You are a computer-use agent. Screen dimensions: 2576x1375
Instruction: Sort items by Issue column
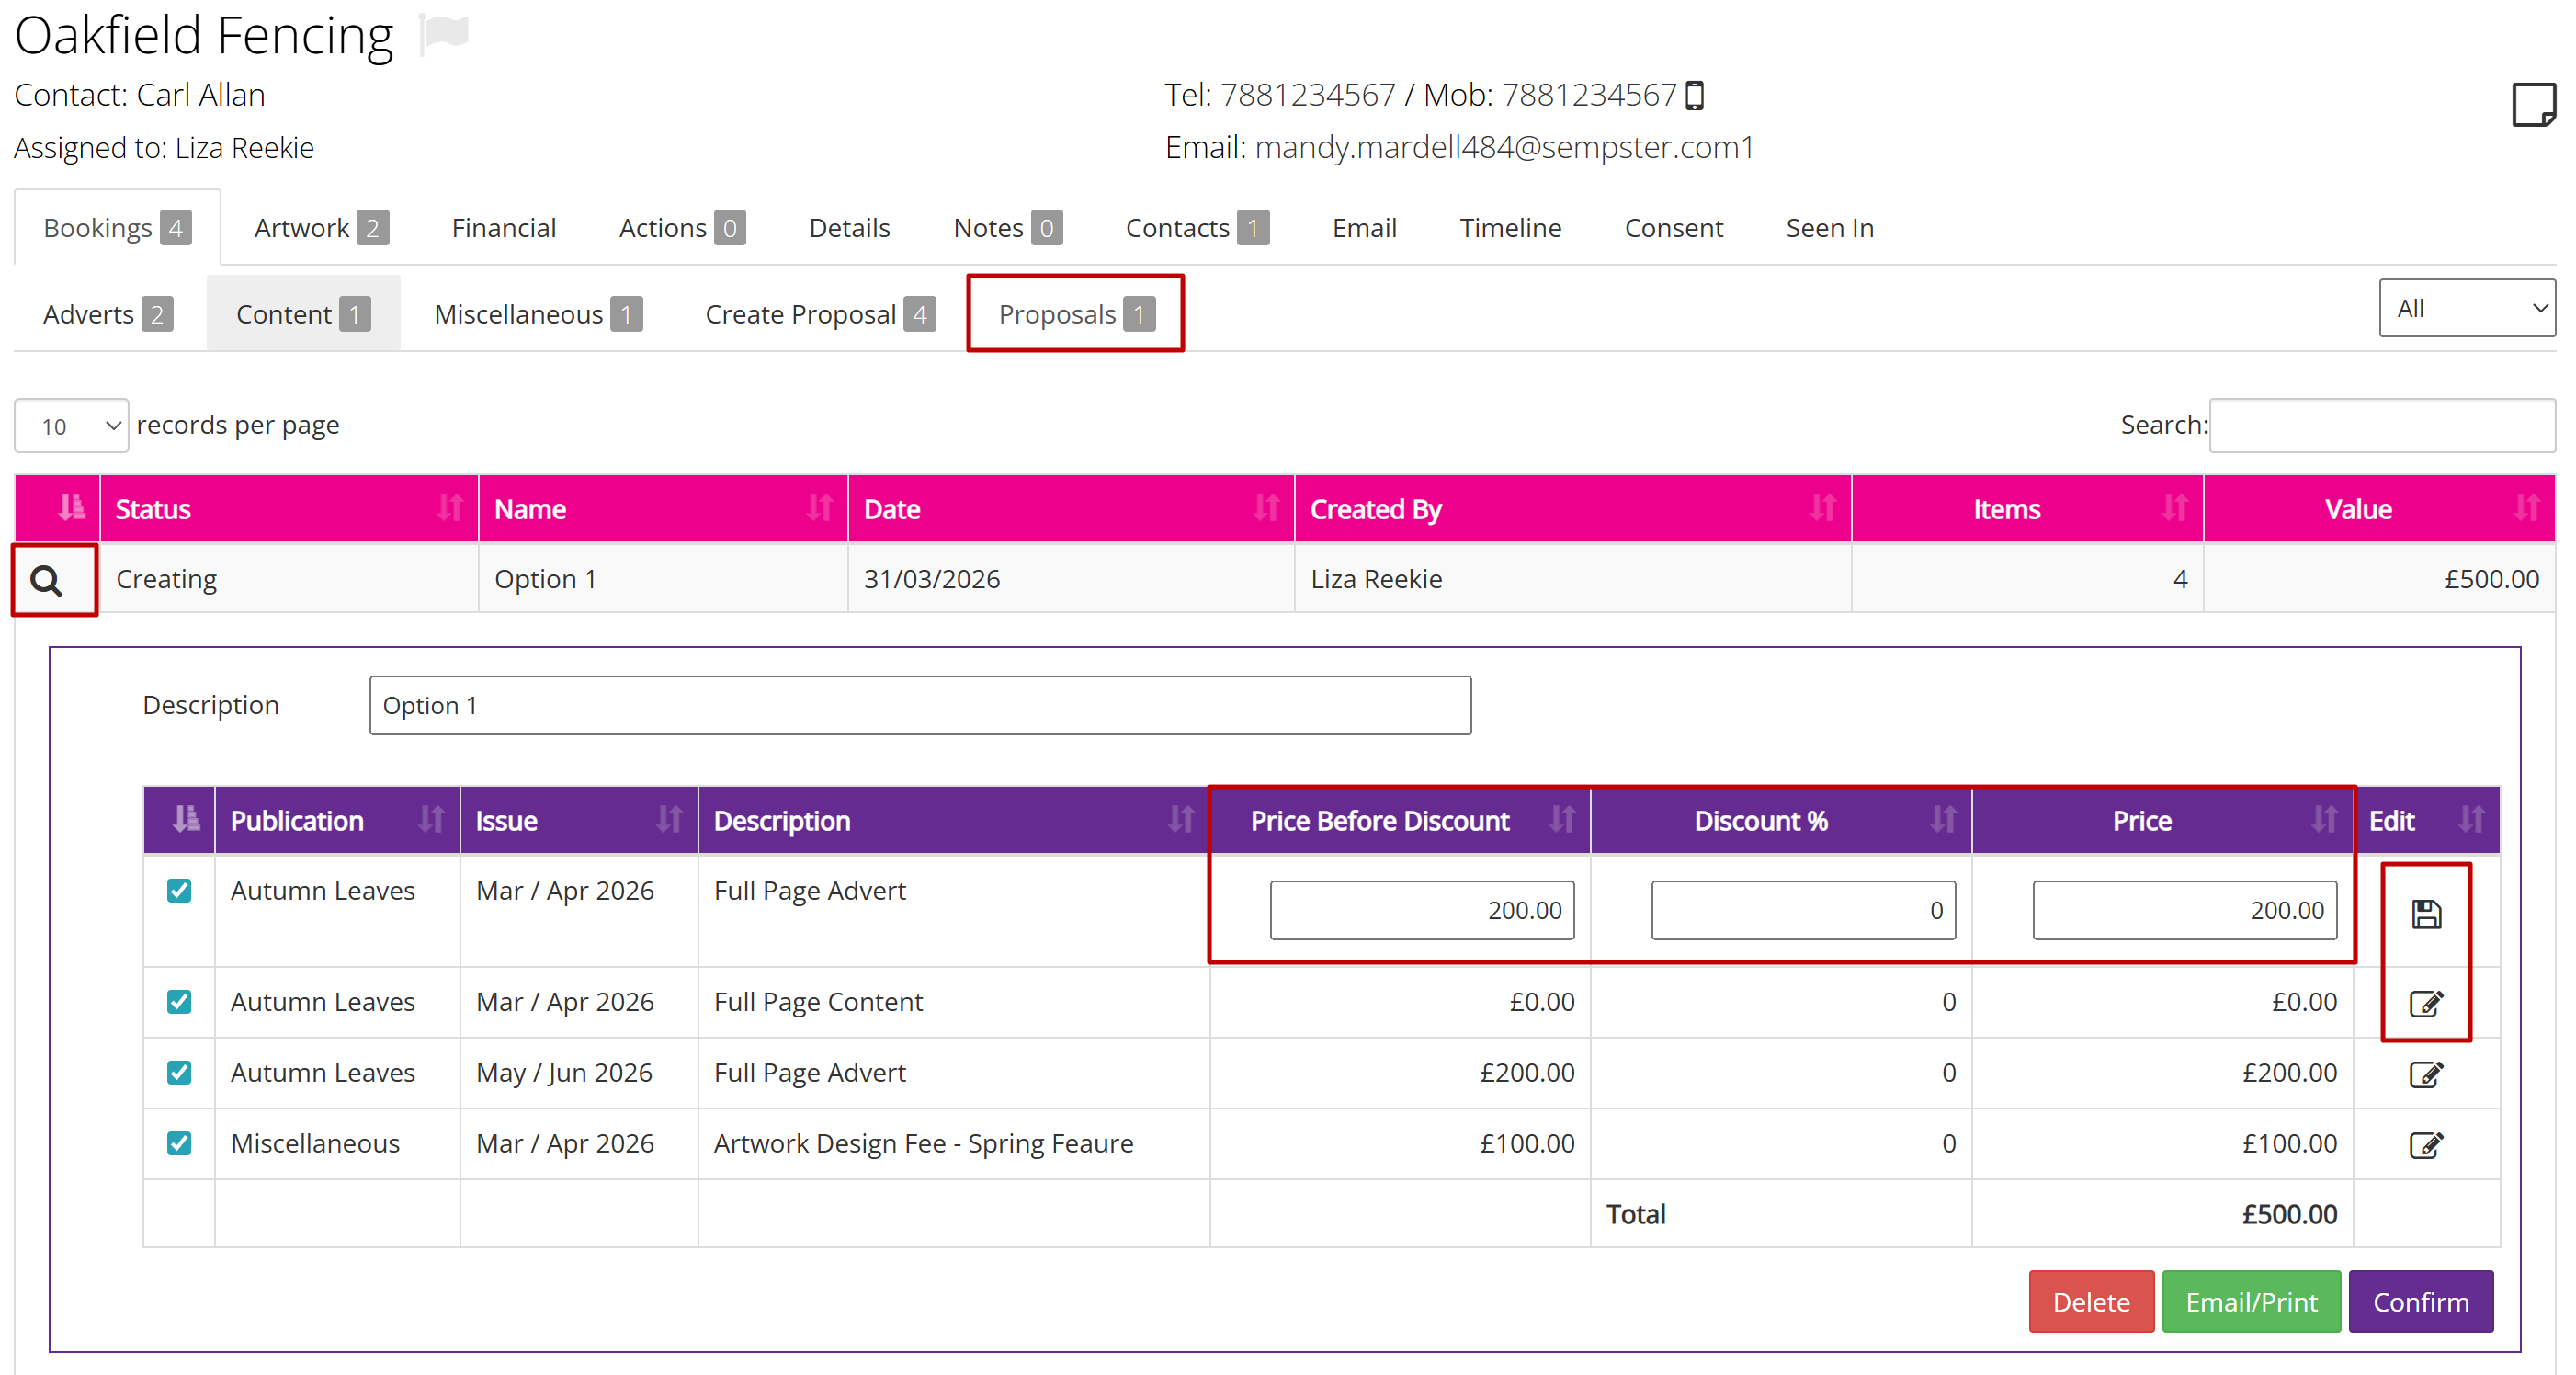(x=579, y=821)
